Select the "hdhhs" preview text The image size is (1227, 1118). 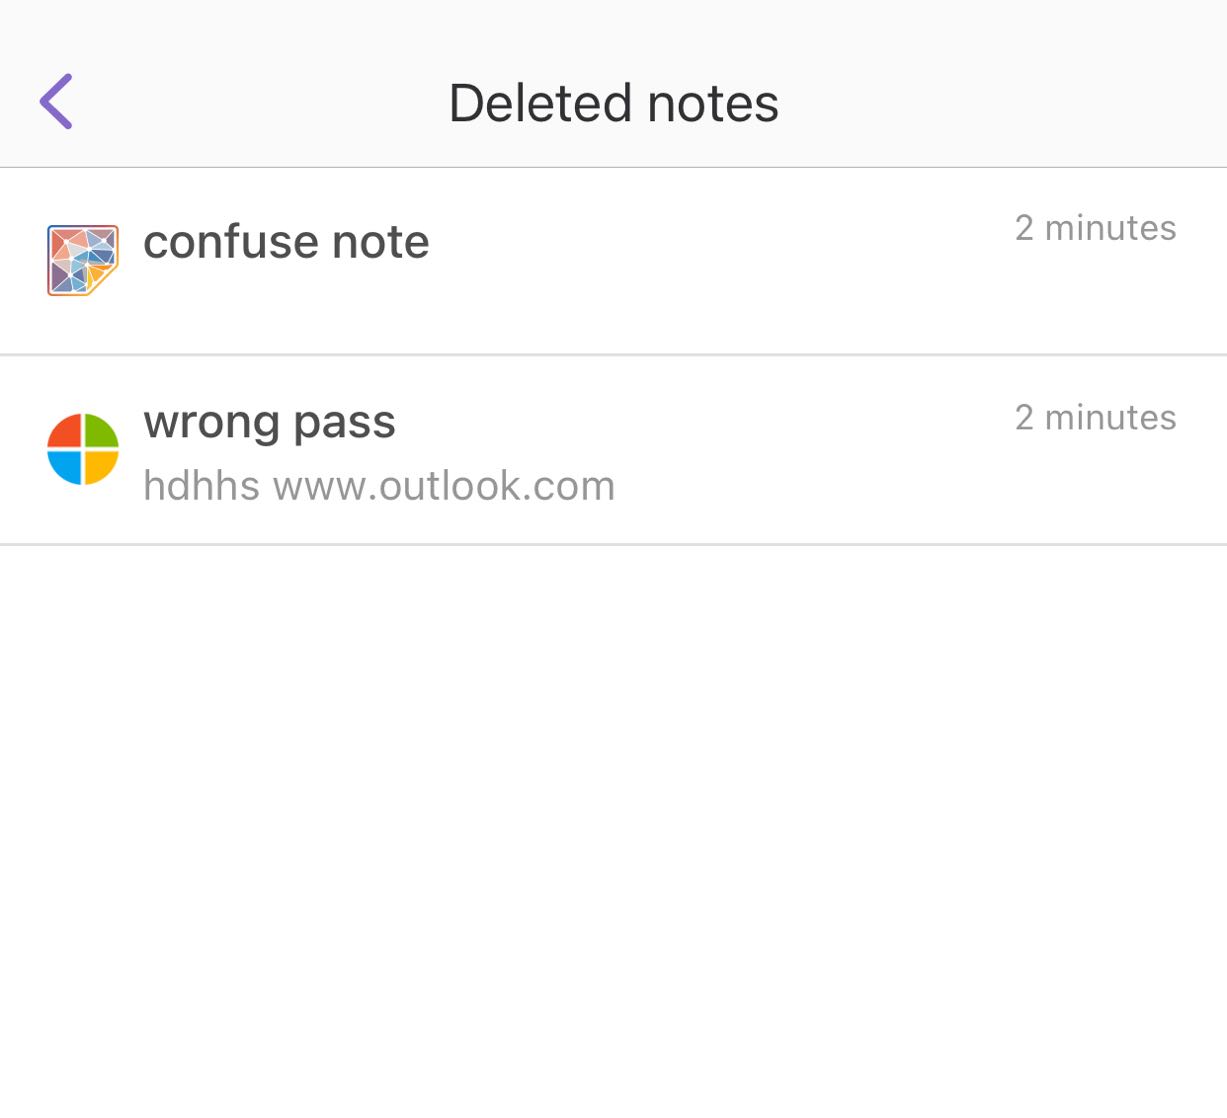[201, 486]
